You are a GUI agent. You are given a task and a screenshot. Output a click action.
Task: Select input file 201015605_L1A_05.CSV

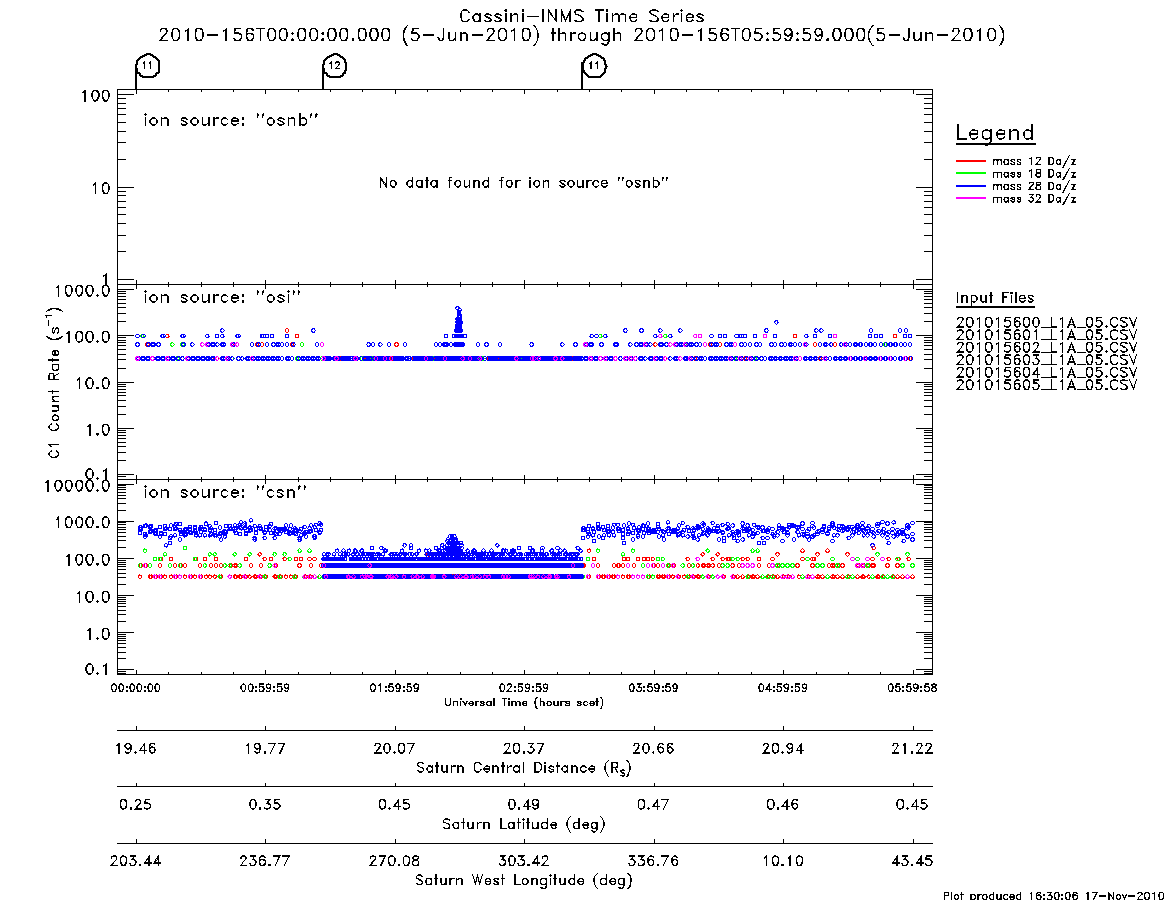coord(1046,385)
